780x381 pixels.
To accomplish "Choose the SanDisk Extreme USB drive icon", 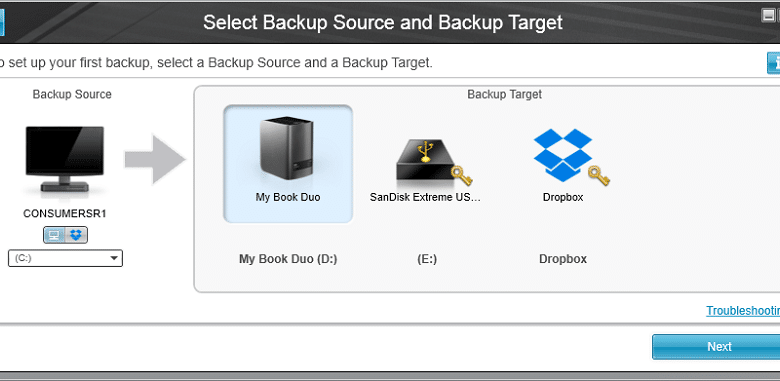I will (x=426, y=160).
